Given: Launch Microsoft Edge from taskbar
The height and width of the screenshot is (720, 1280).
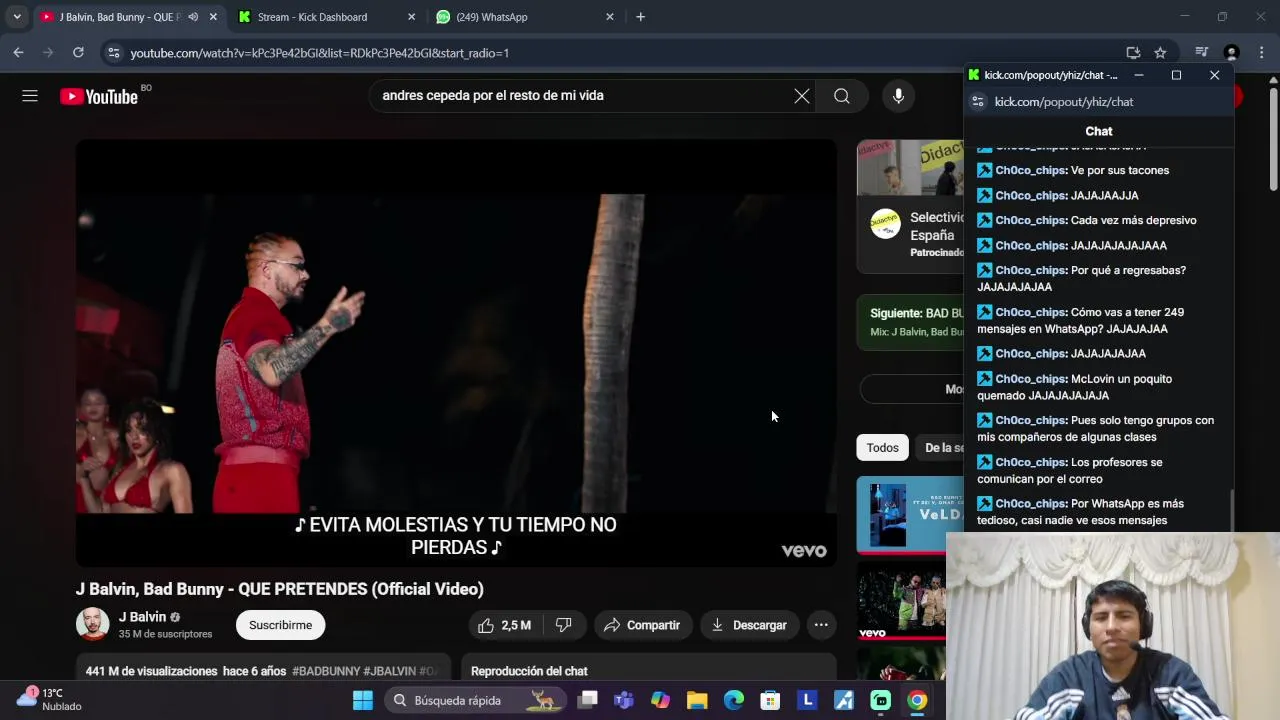Looking at the screenshot, I should pyautogui.click(x=734, y=700).
